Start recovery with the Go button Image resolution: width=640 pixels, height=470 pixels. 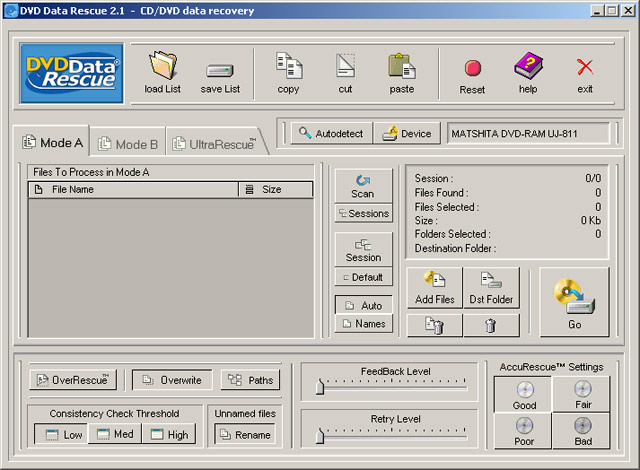click(x=574, y=301)
